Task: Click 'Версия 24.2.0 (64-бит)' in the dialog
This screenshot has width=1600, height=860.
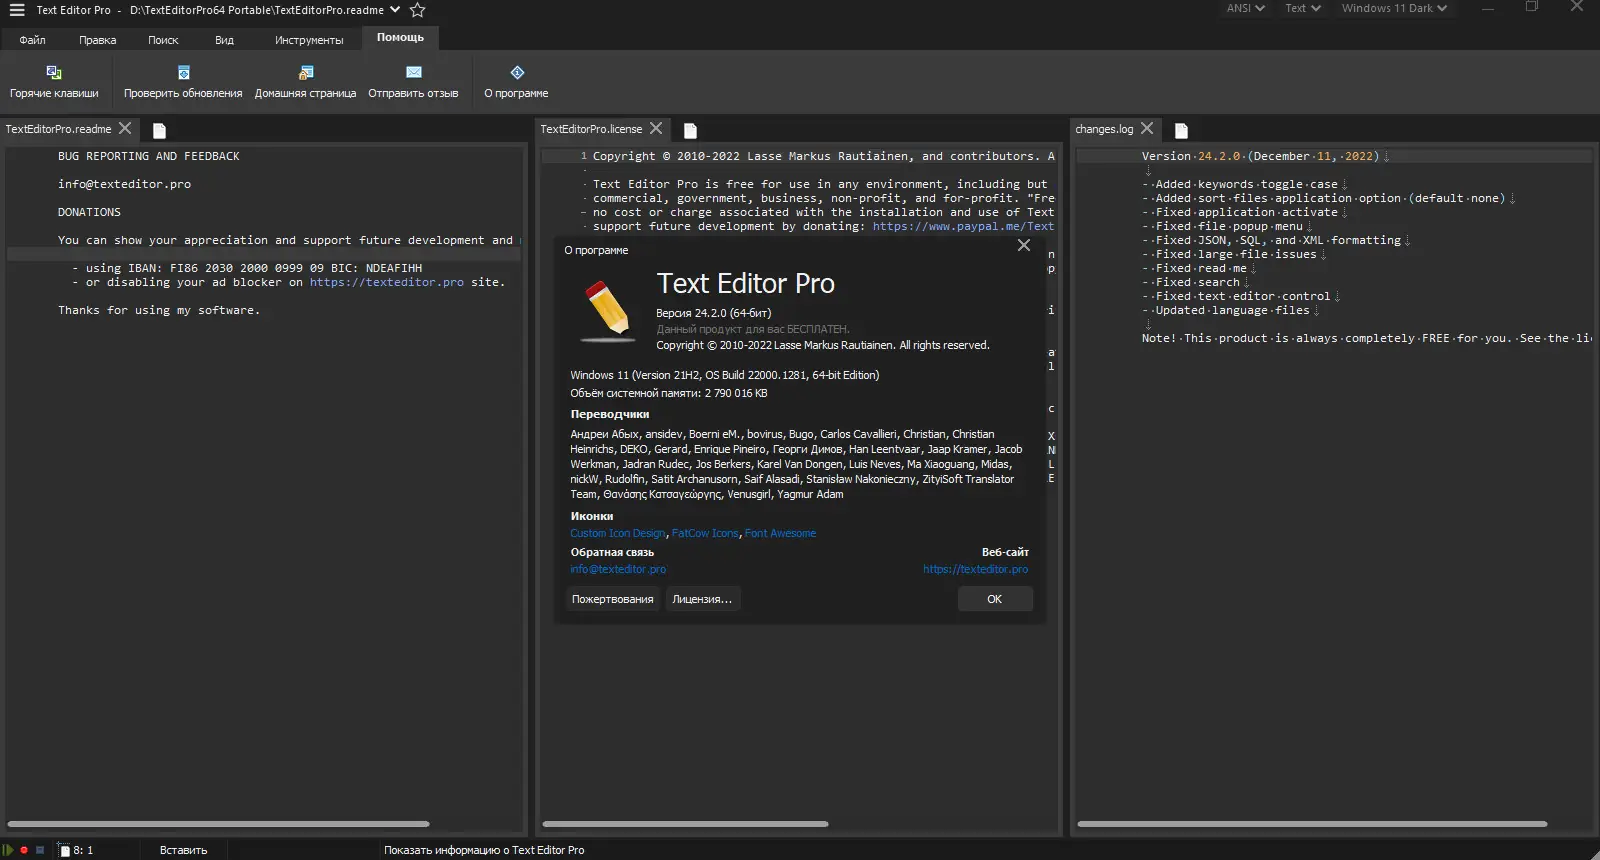Action: point(714,313)
